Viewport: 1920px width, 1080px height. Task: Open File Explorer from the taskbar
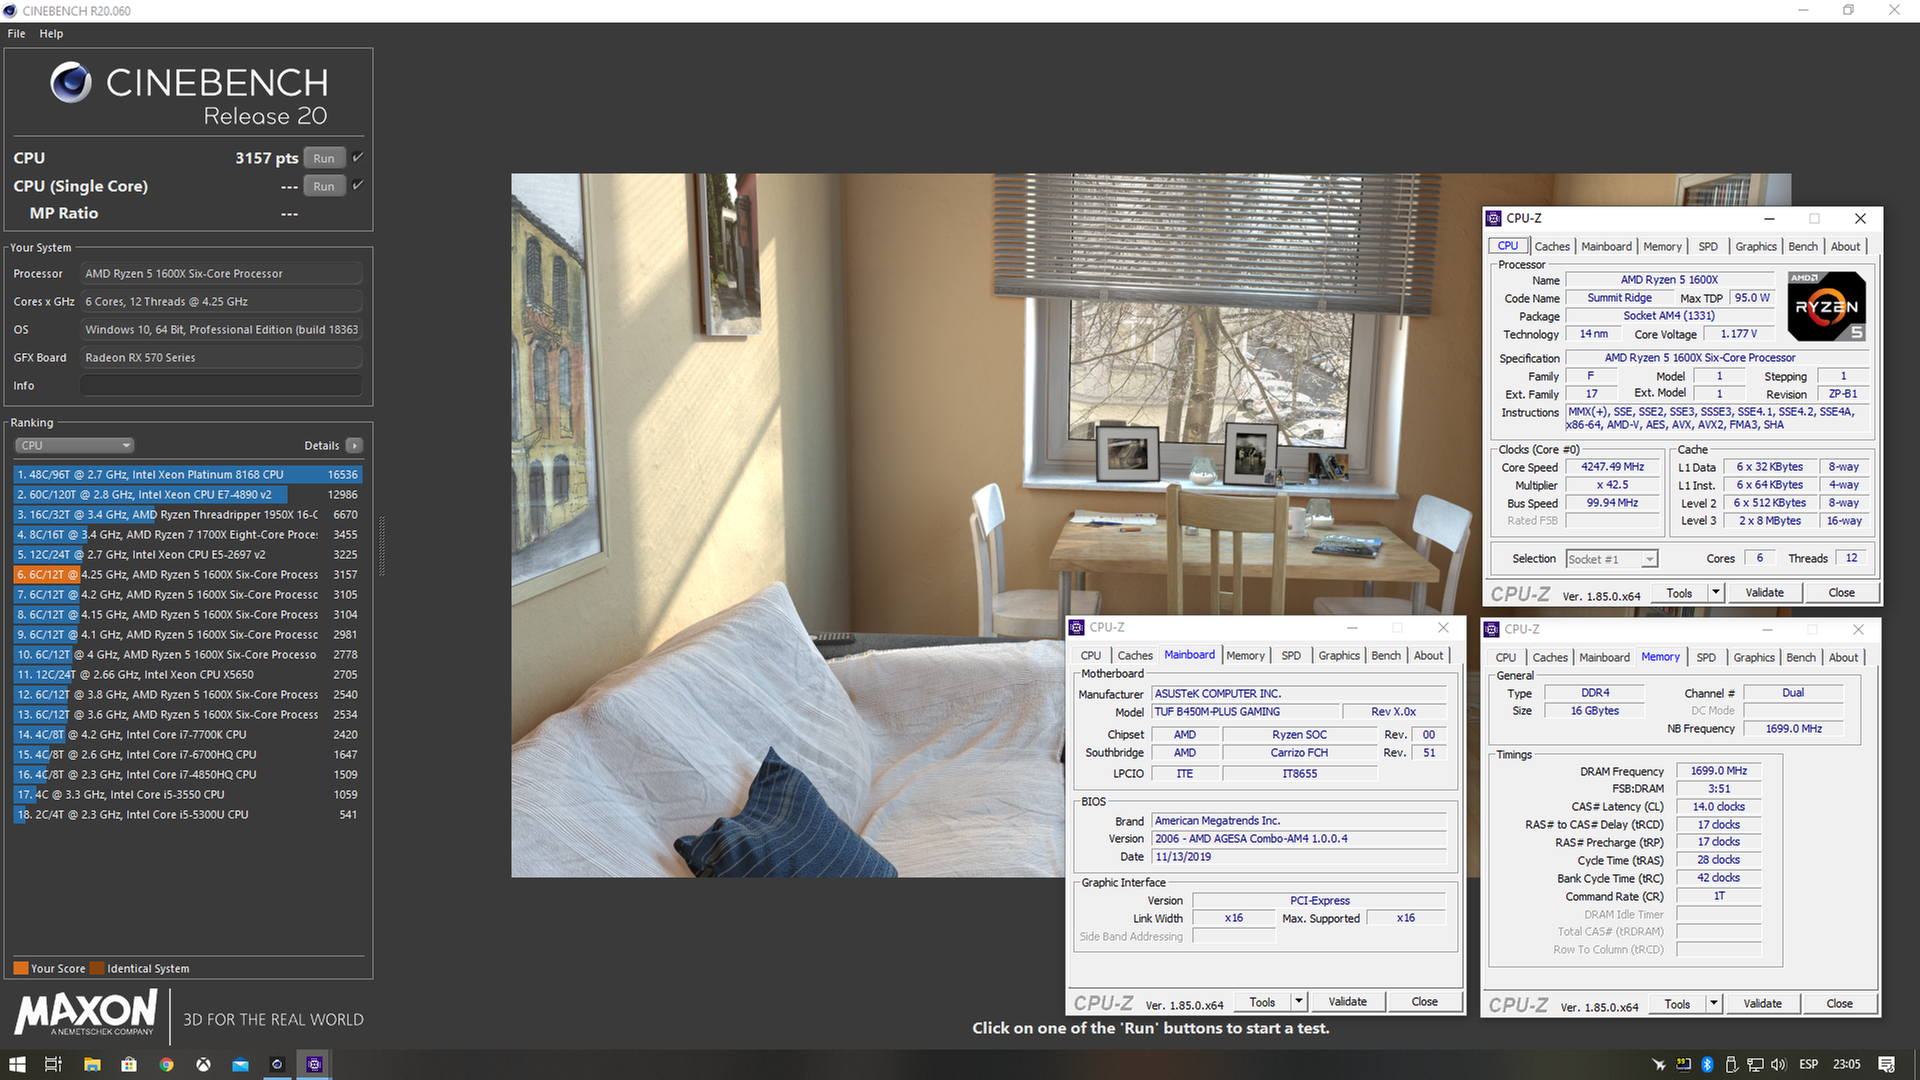coord(92,1064)
